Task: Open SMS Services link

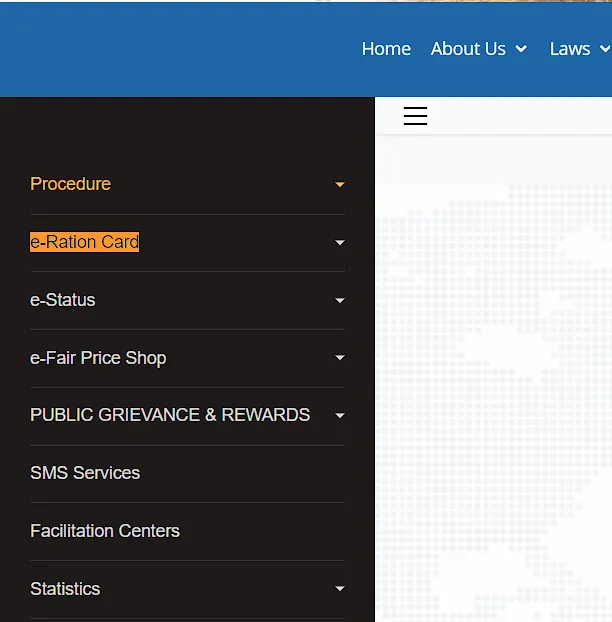Action: pos(85,473)
